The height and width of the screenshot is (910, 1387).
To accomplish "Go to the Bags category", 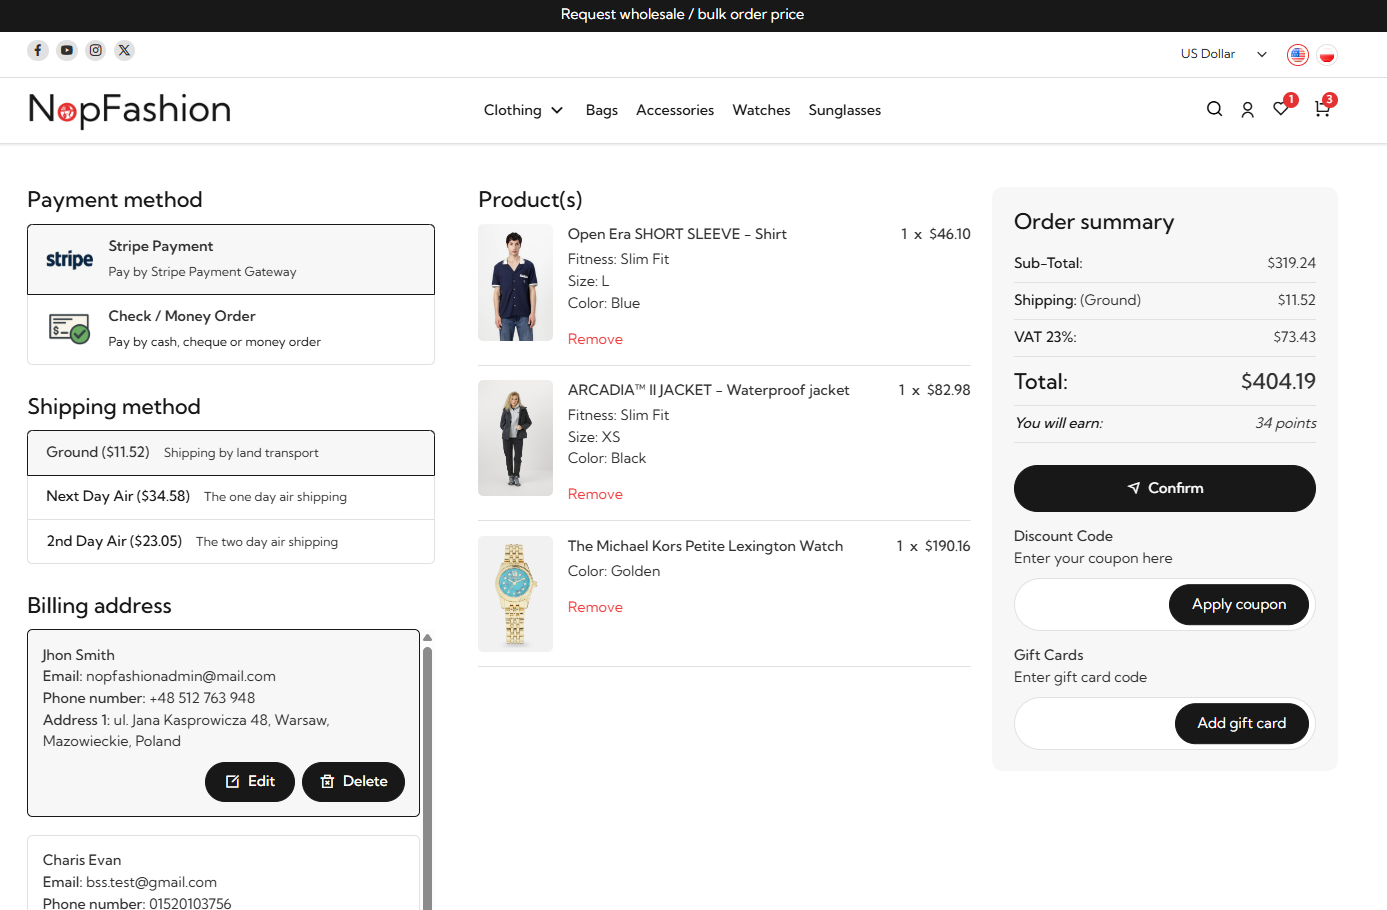I will pos(602,110).
